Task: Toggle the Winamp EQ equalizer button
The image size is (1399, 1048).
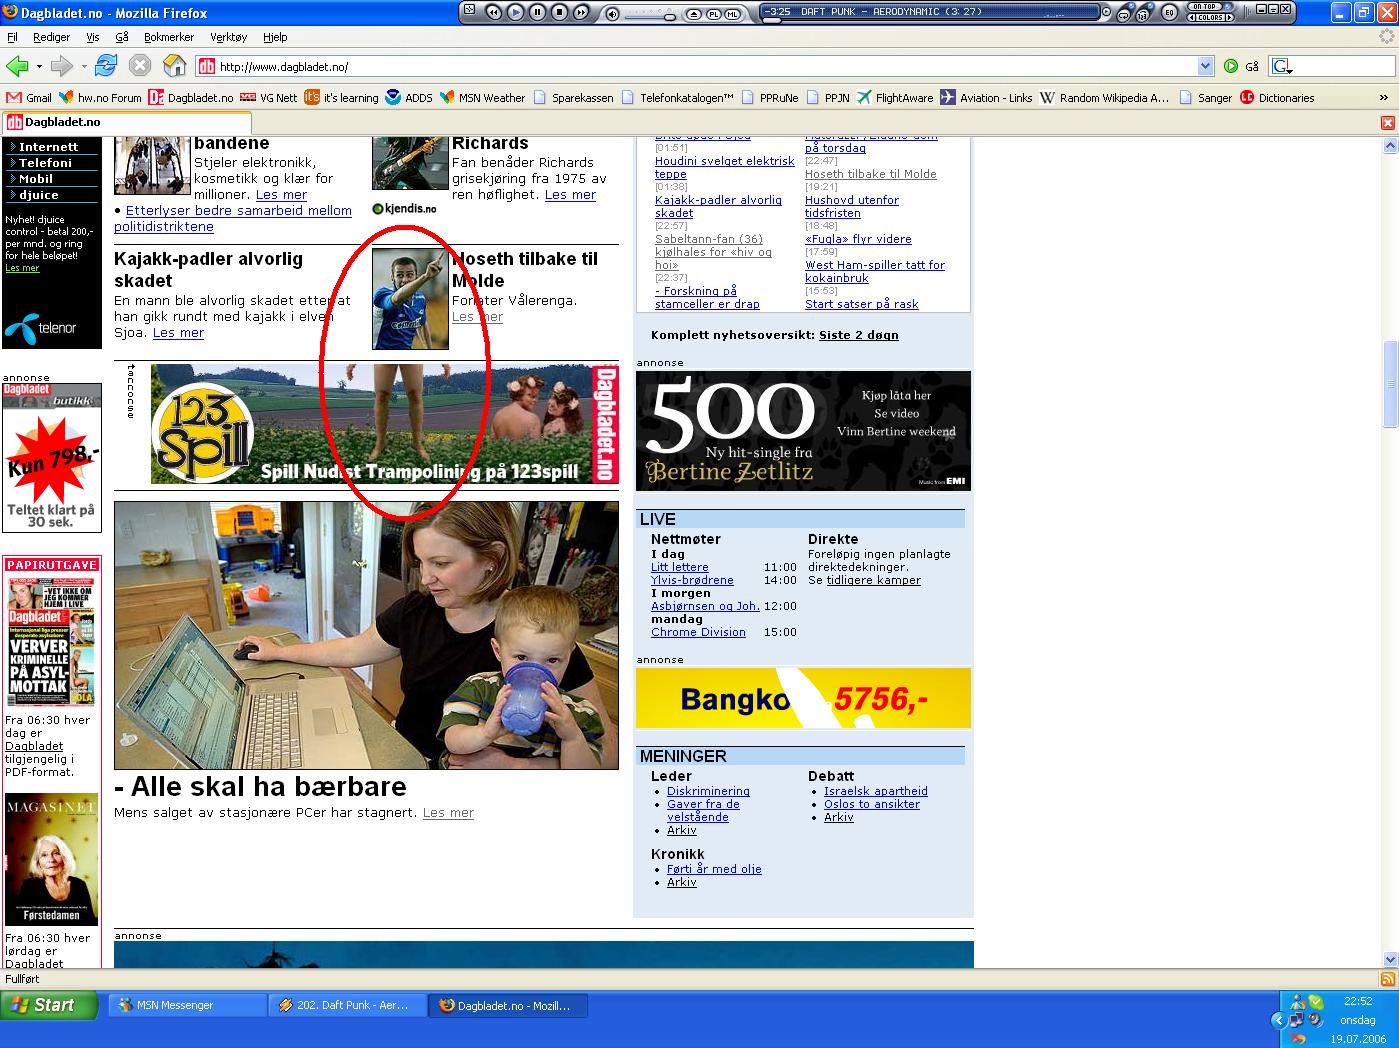Action: pyautogui.click(x=1169, y=14)
